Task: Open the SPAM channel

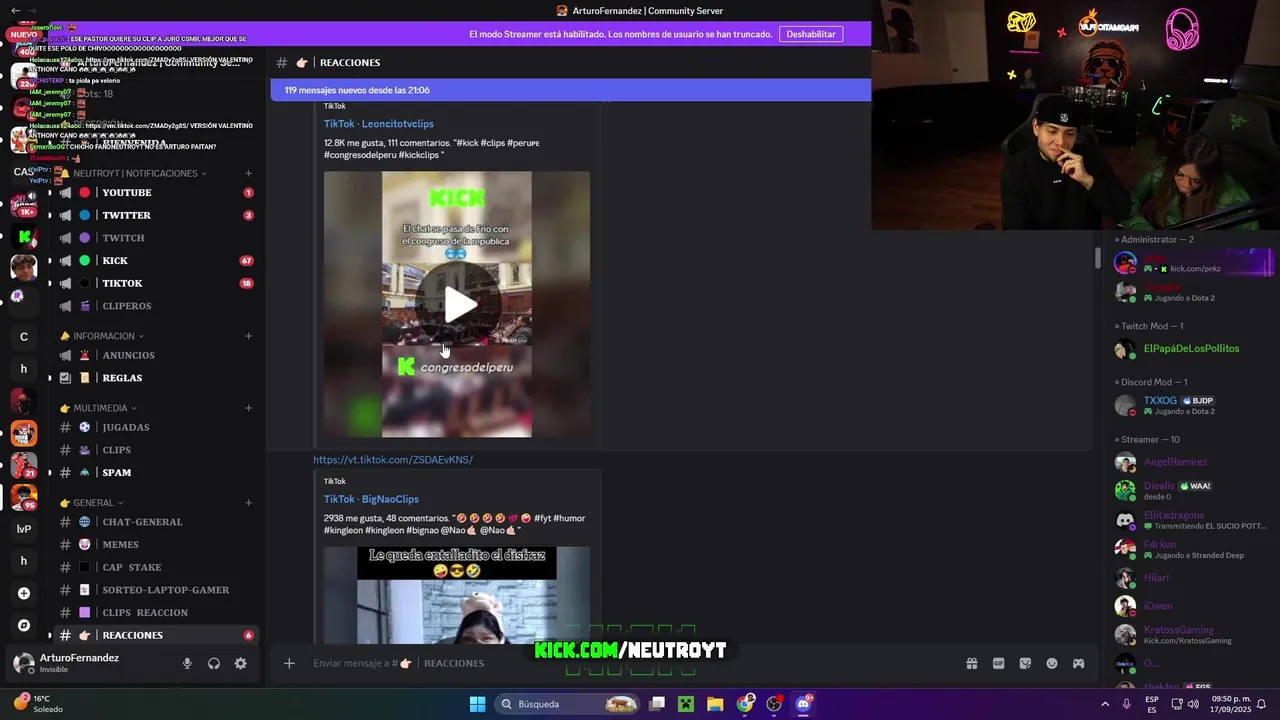Action: [117, 472]
